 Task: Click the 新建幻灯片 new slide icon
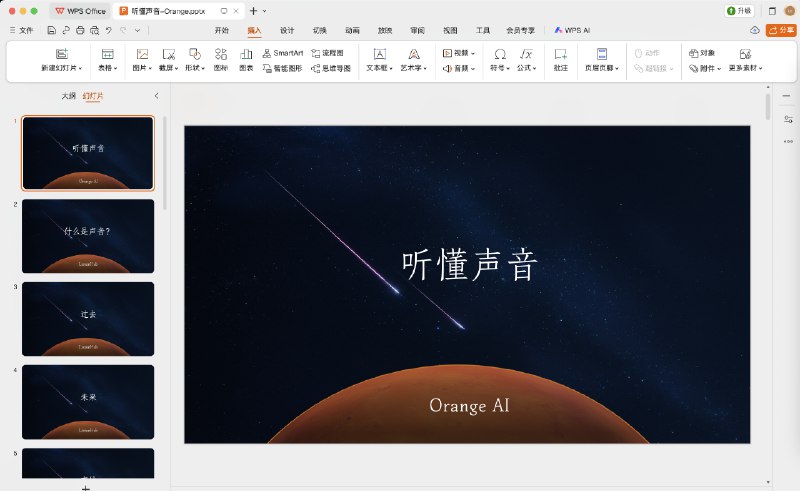click(62, 54)
